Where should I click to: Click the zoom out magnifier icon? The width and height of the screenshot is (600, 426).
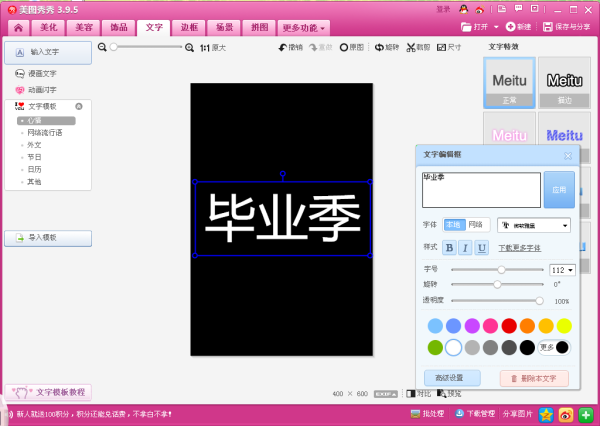(x=102, y=47)
